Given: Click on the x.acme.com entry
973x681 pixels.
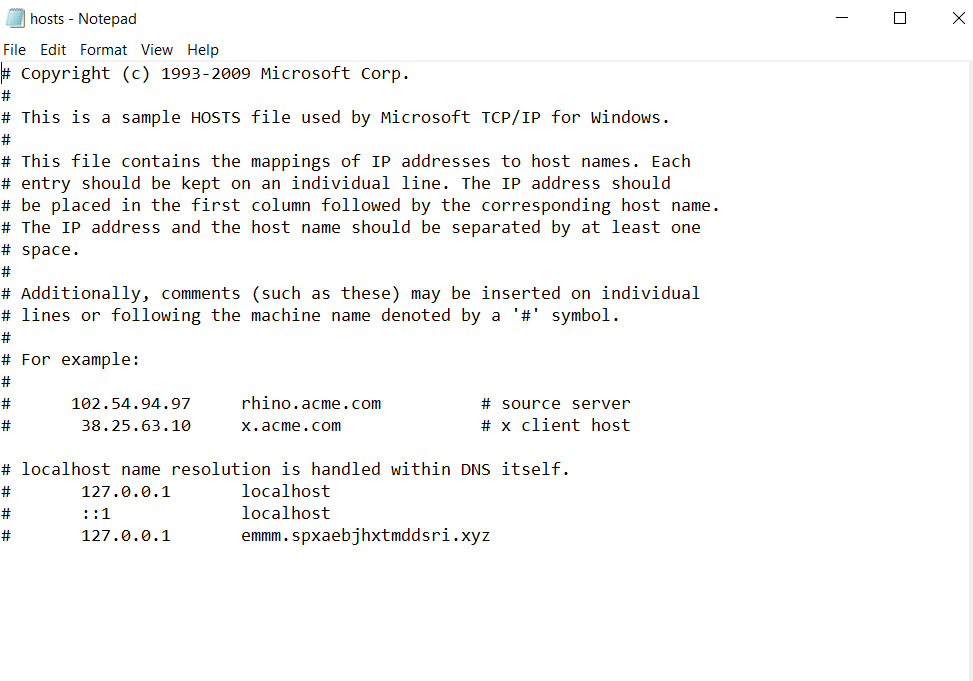Looking at the screenshot, I should [291, 425].
